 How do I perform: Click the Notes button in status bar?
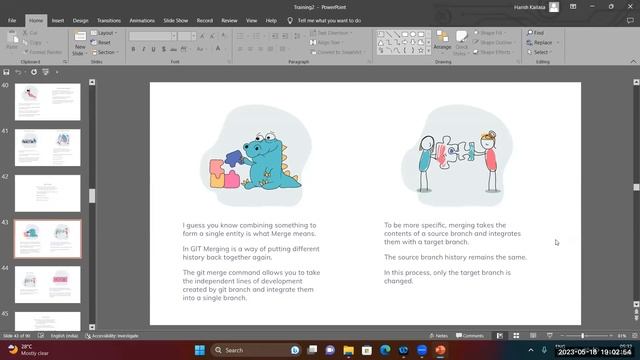point(439,336)
